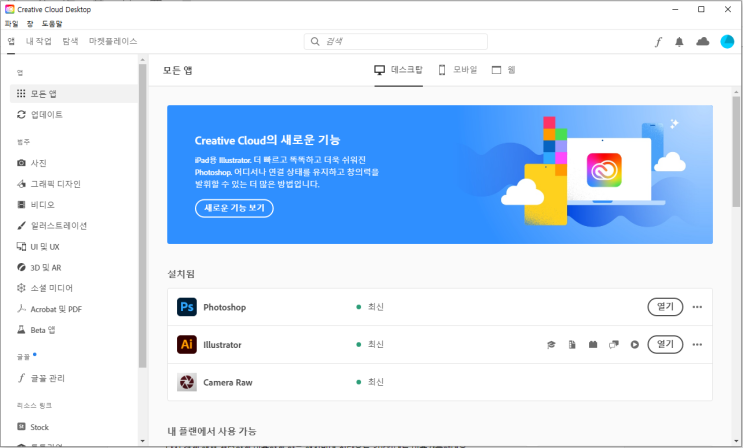Open more options for Photoshop
Screen dimensions: 743x448
[x=697, y=307]
